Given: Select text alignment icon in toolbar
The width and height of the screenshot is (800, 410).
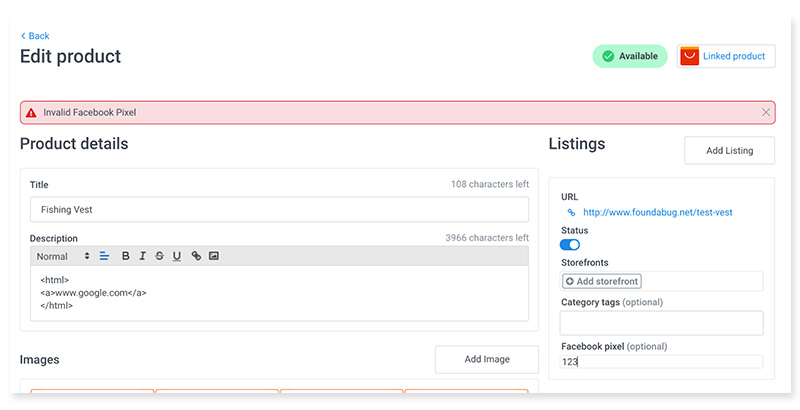Looking at the screenshot, I should pyautogui.click(x=104, y=256).
